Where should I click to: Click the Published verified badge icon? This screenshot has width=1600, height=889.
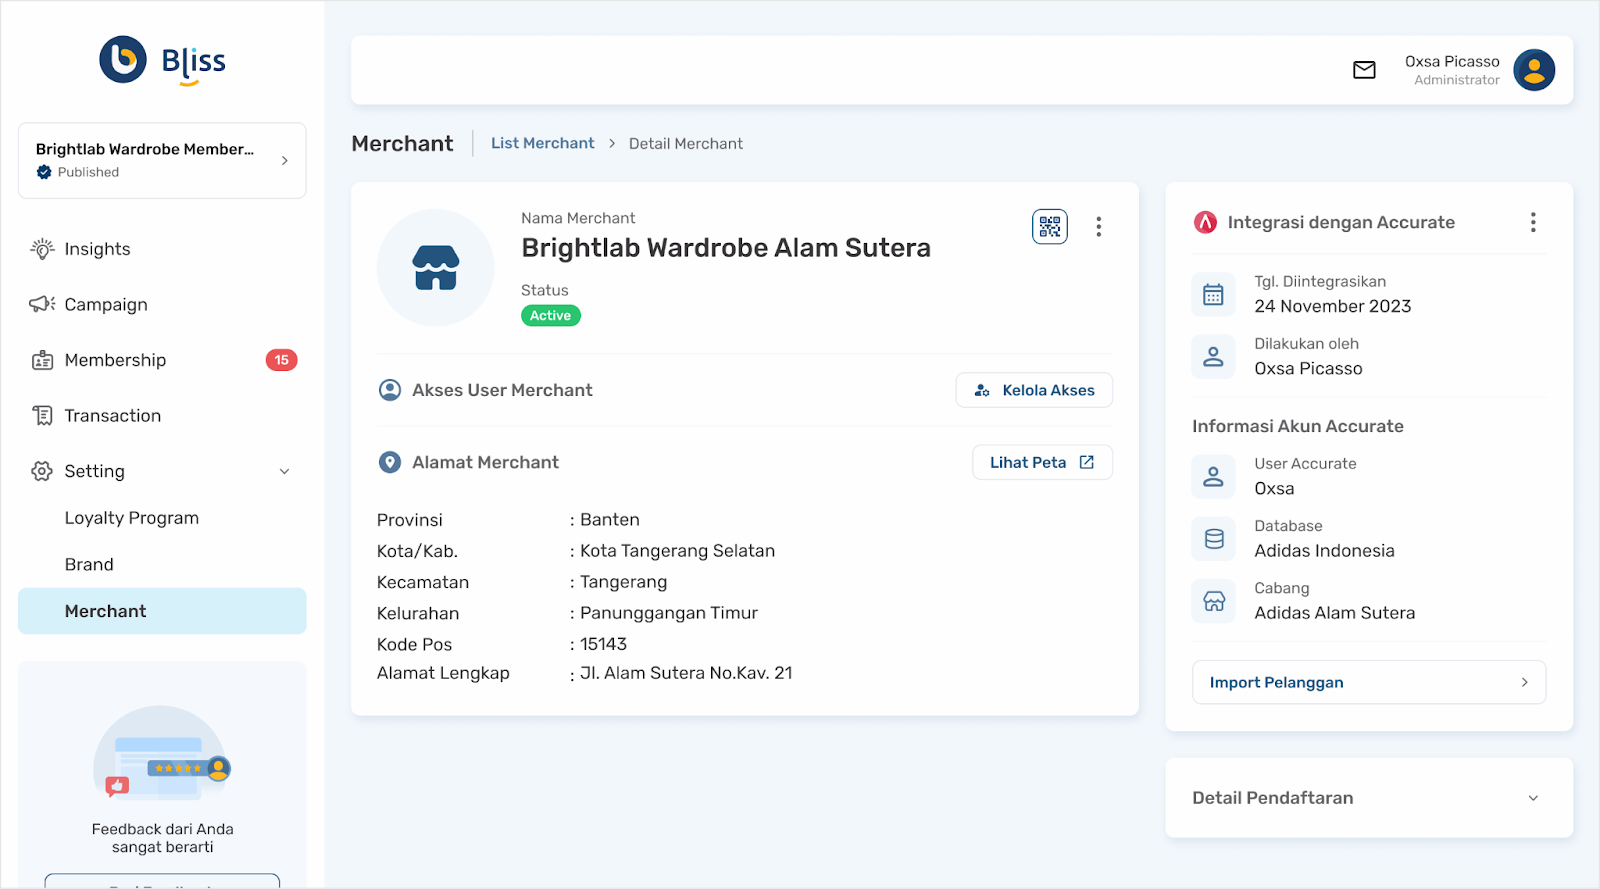[44, 172]
